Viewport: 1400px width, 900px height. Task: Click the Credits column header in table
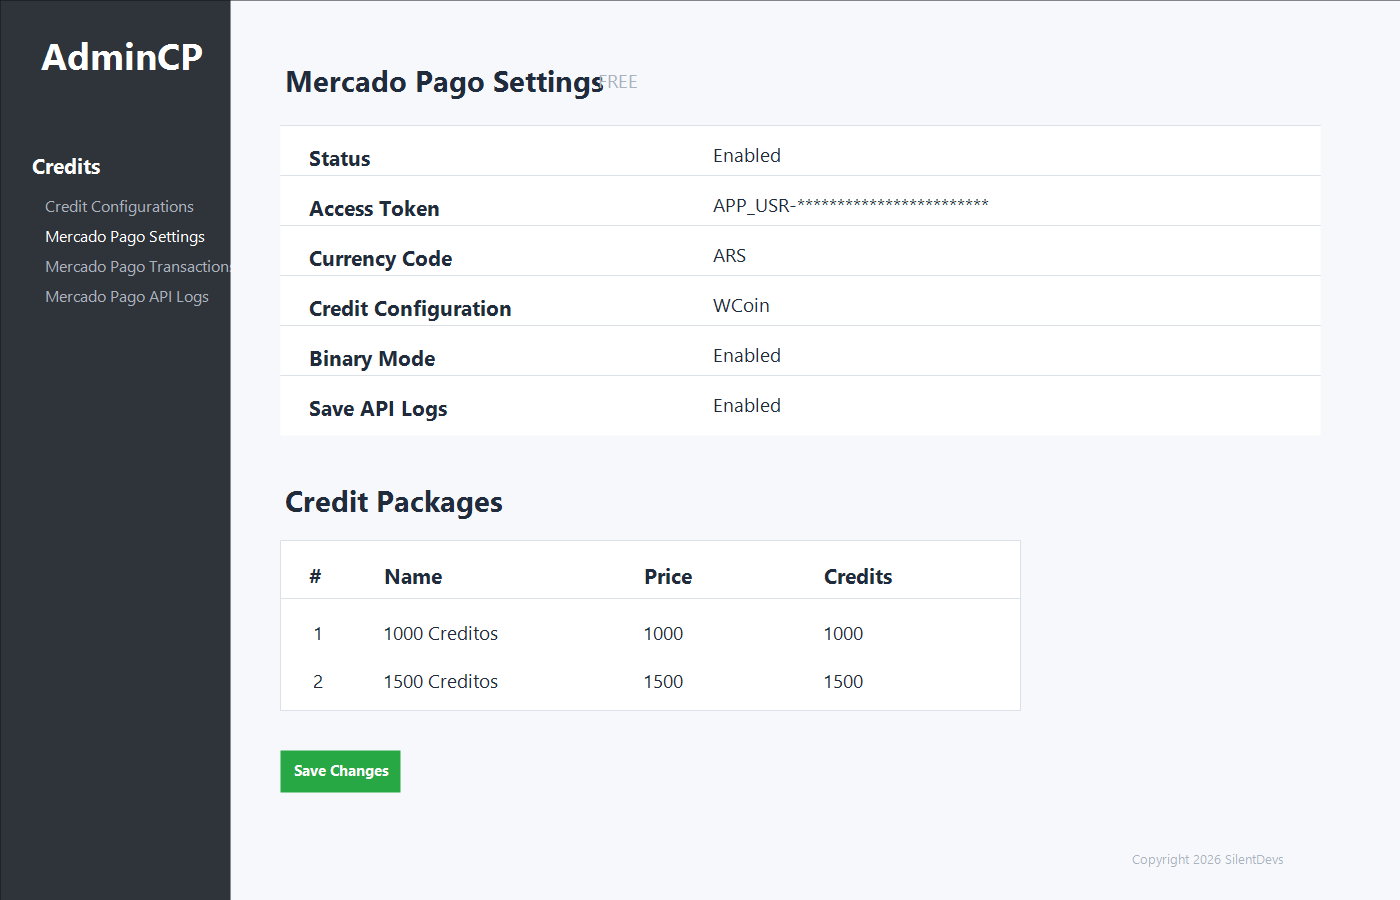858,577
